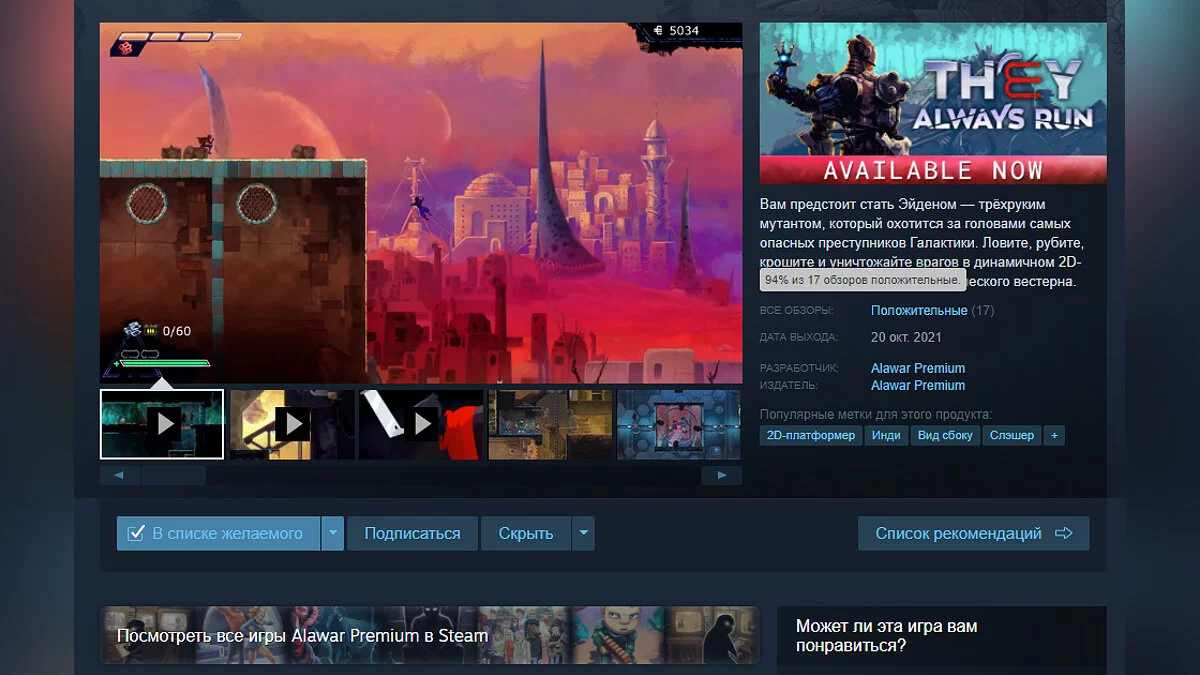Viewport: 1200px width, 675px height.
Task: Click the They Always Run header image
Action: 933,103
